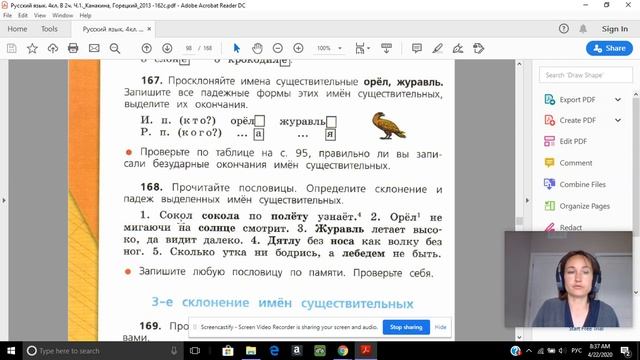Switch to the Tools tab
This screenshot has width=640, height=360.
click(49, 29)
